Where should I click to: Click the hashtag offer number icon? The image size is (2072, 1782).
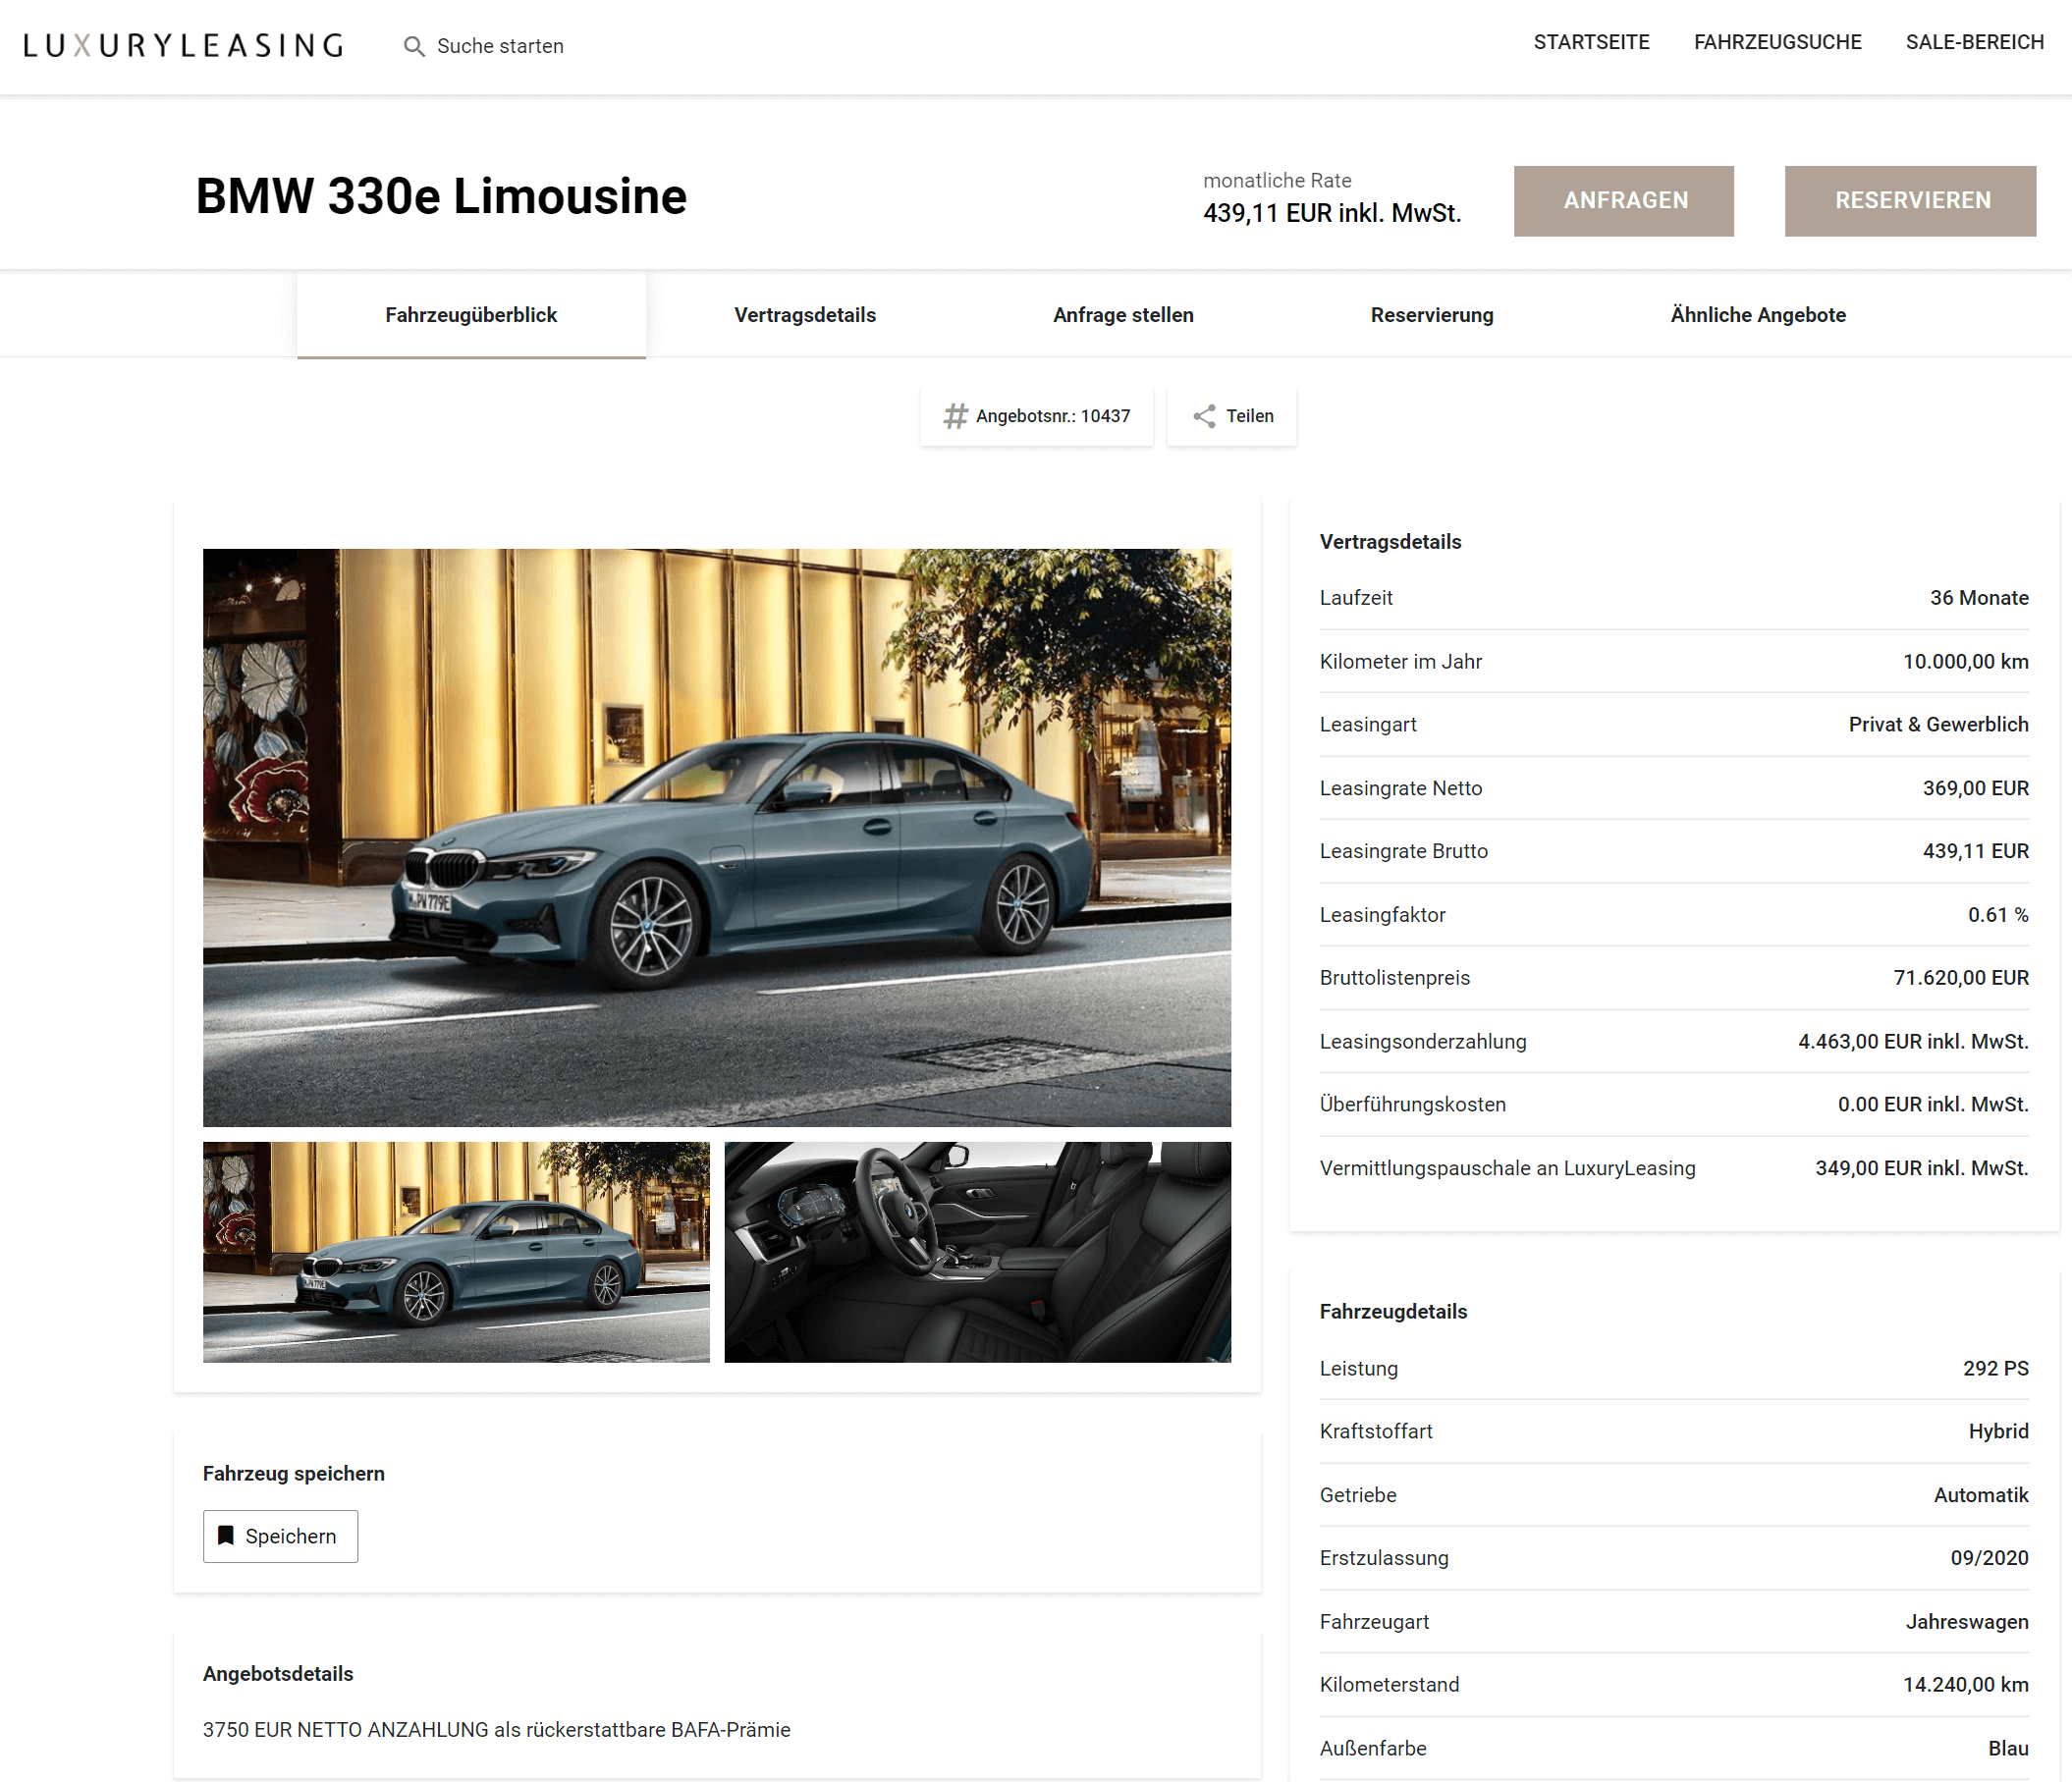coord(955,416)
